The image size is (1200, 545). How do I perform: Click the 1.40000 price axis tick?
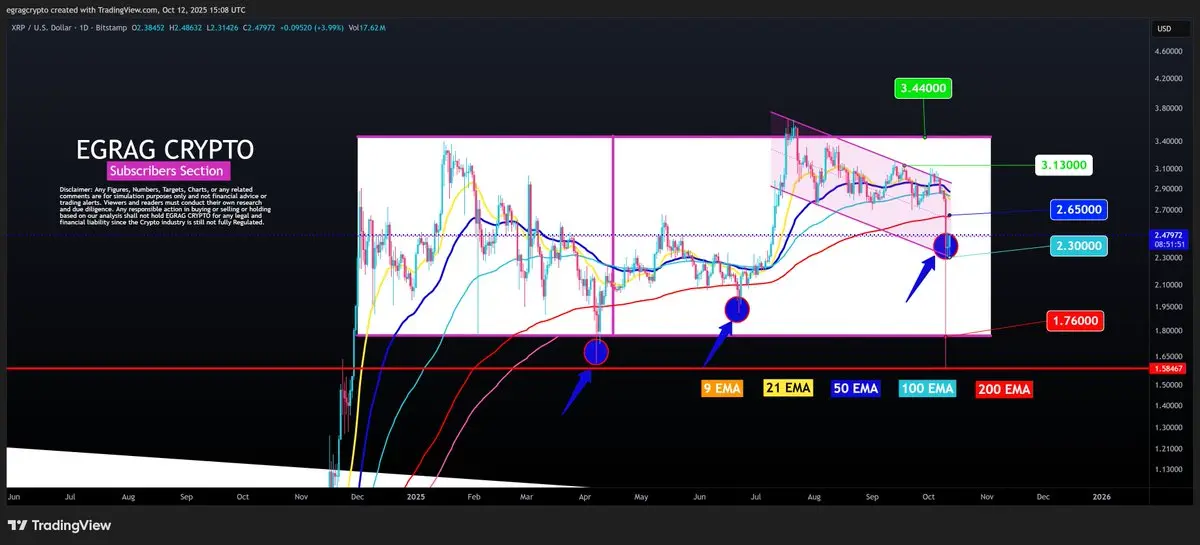[x=1170, y=405]
